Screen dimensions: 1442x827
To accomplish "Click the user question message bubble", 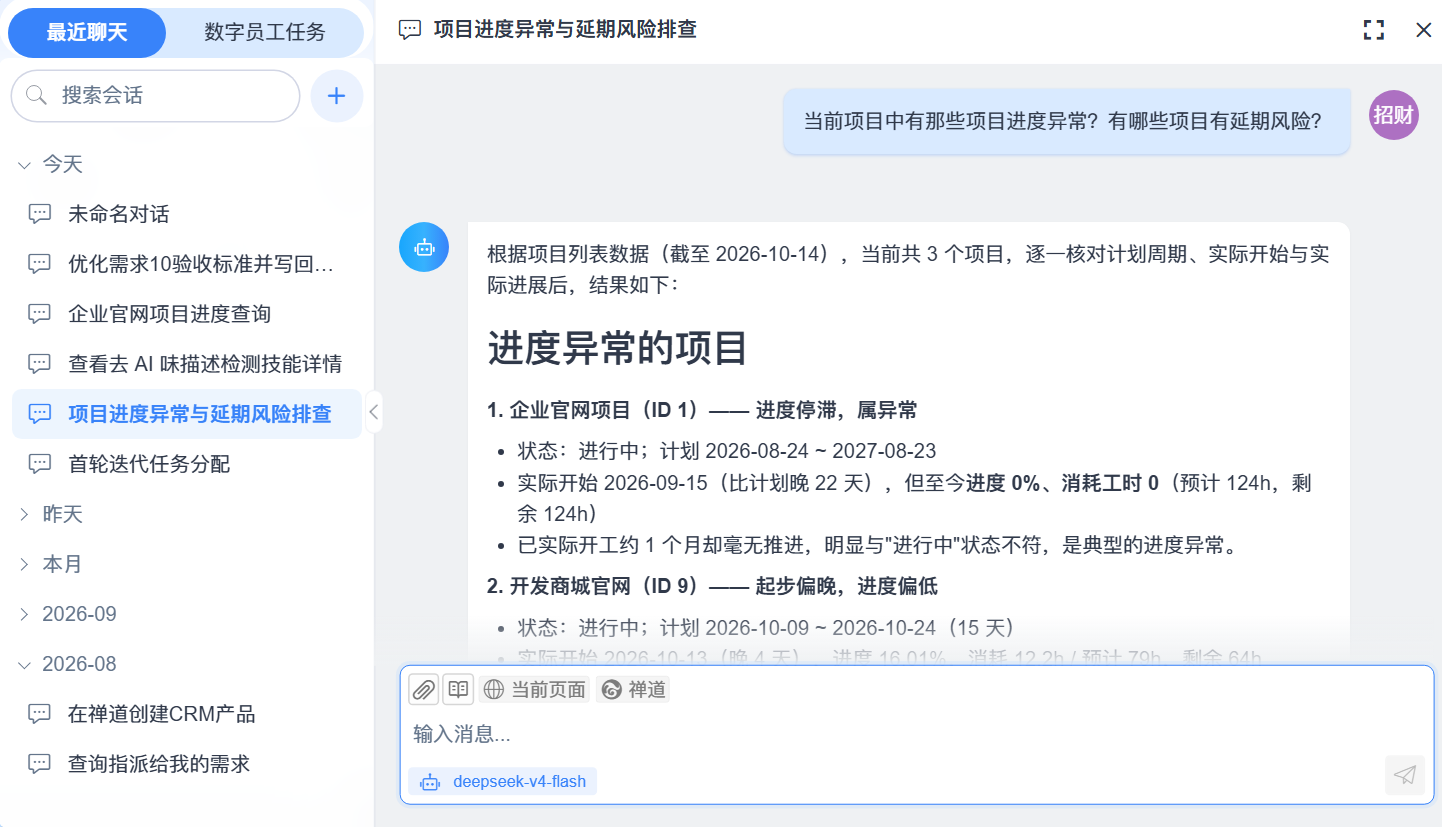I will (x=1067, y=121).
